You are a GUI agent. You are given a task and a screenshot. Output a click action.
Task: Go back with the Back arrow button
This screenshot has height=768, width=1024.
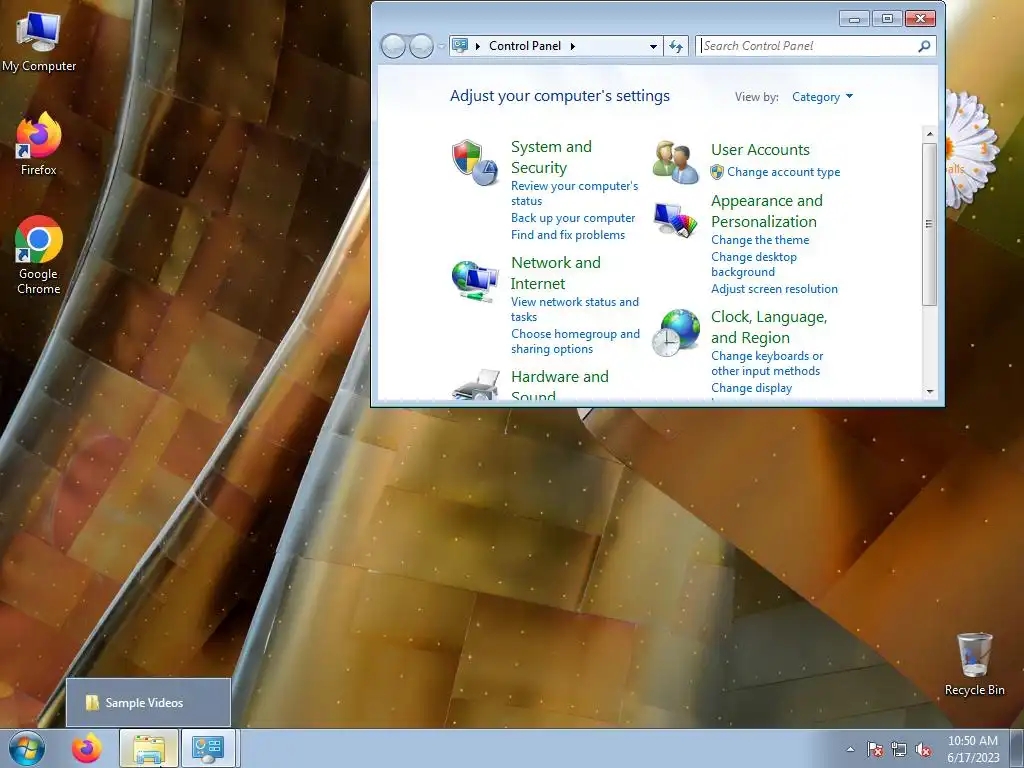point(393,46)
